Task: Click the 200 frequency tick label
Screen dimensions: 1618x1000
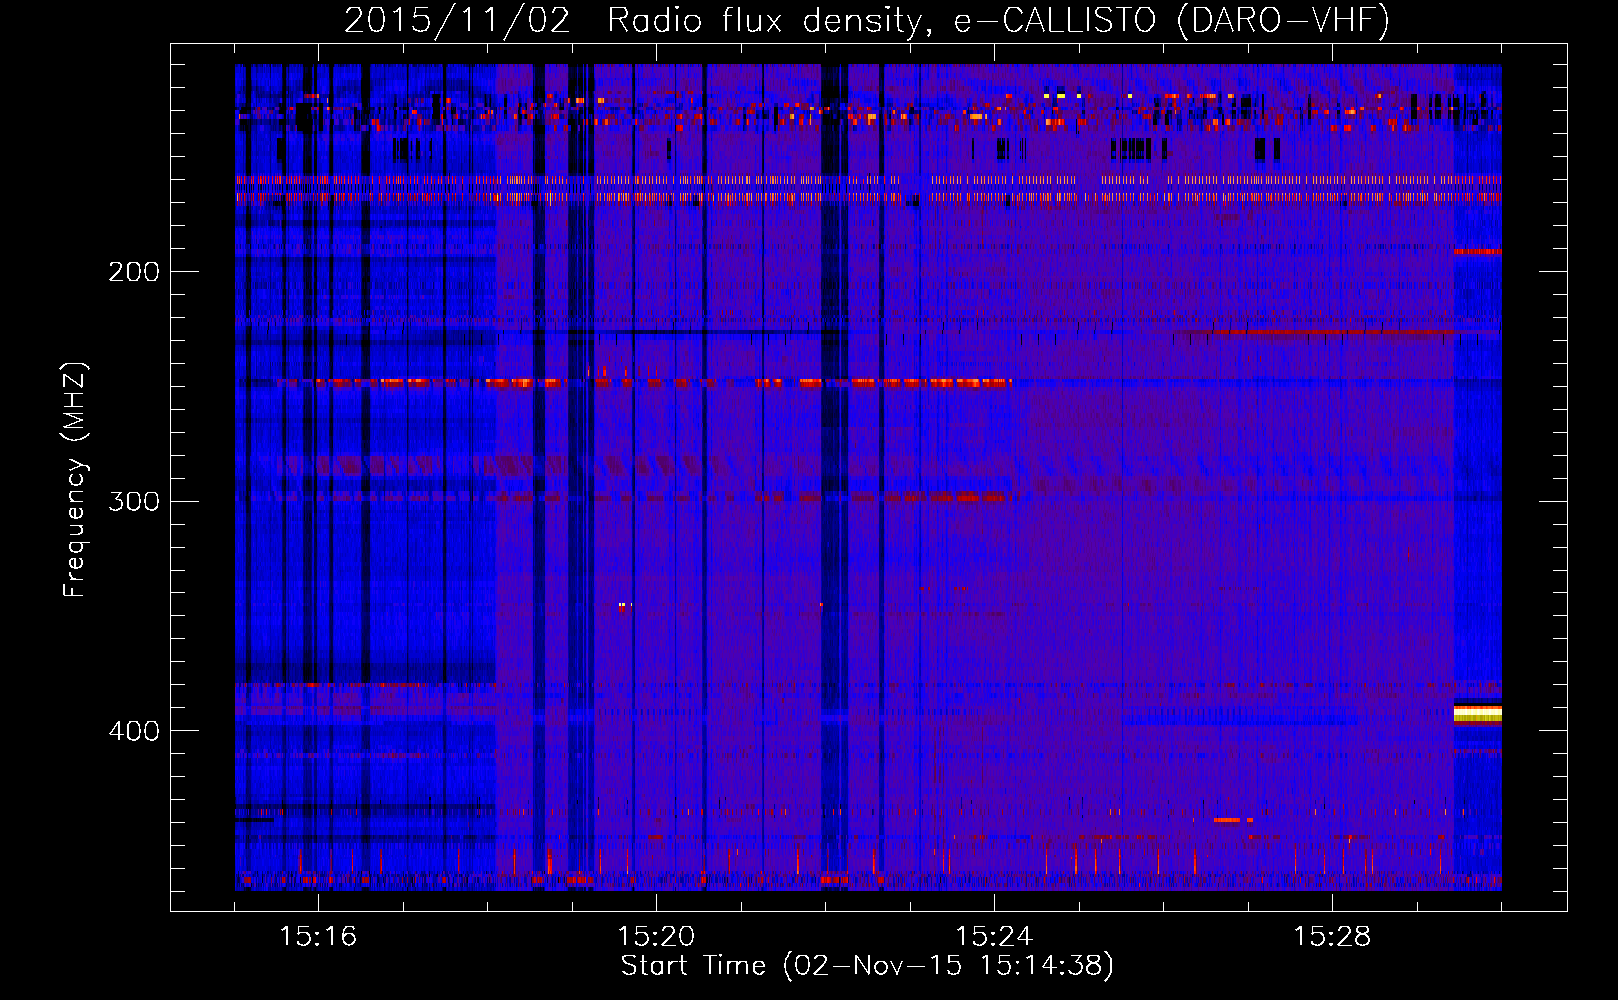Action: click(134, 272)
